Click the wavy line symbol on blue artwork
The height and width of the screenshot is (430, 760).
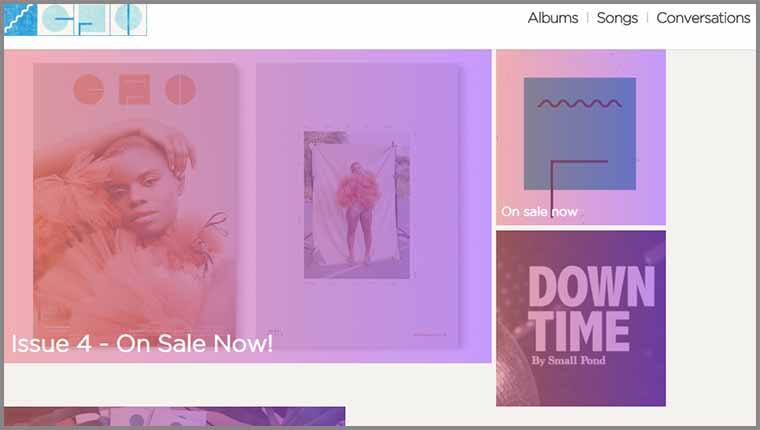pos(580,103)
